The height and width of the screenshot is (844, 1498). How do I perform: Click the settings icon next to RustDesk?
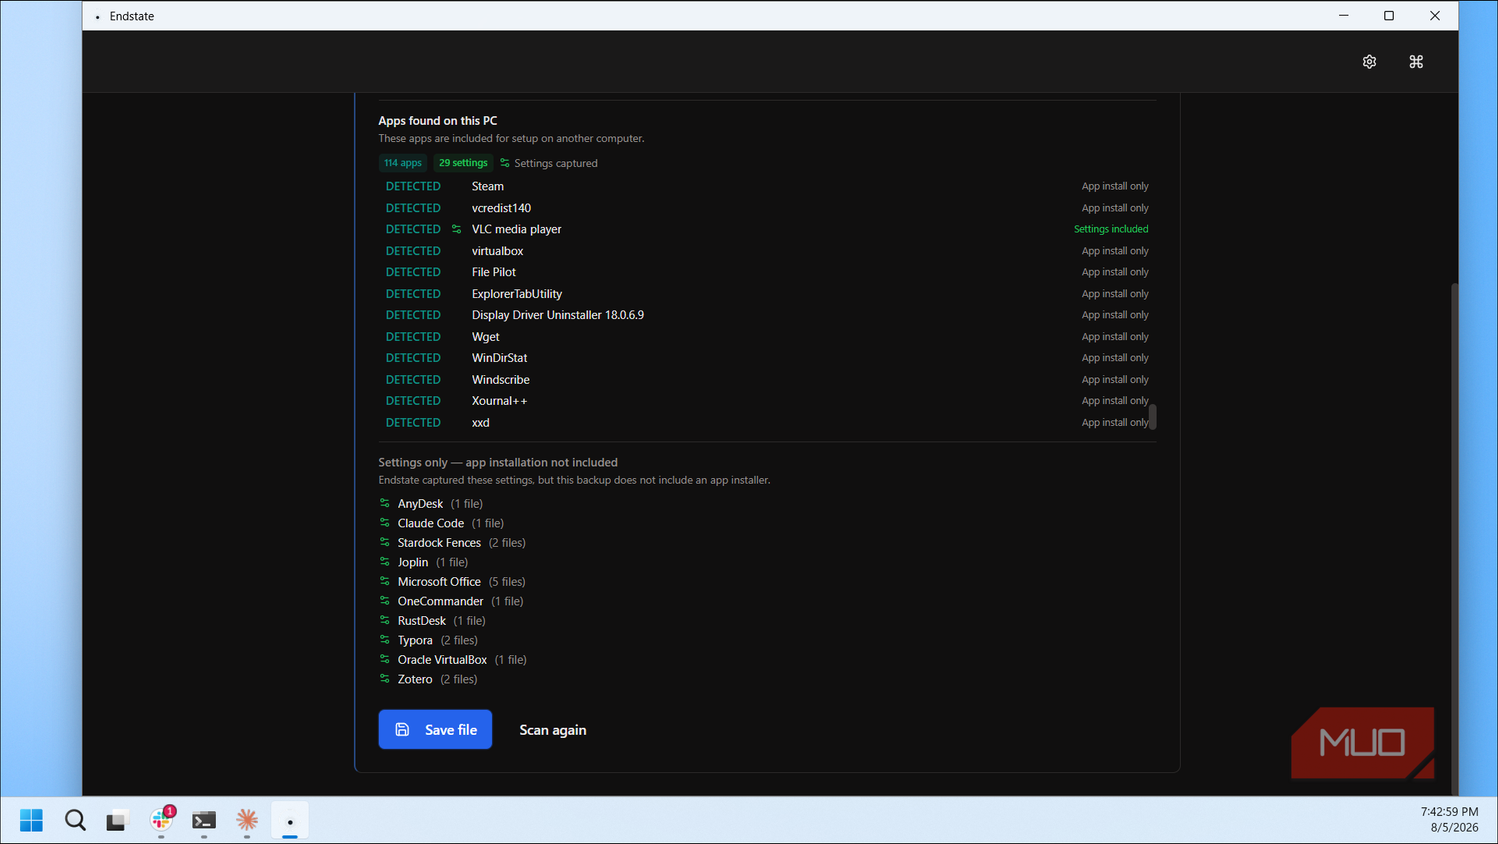point(385,620)
